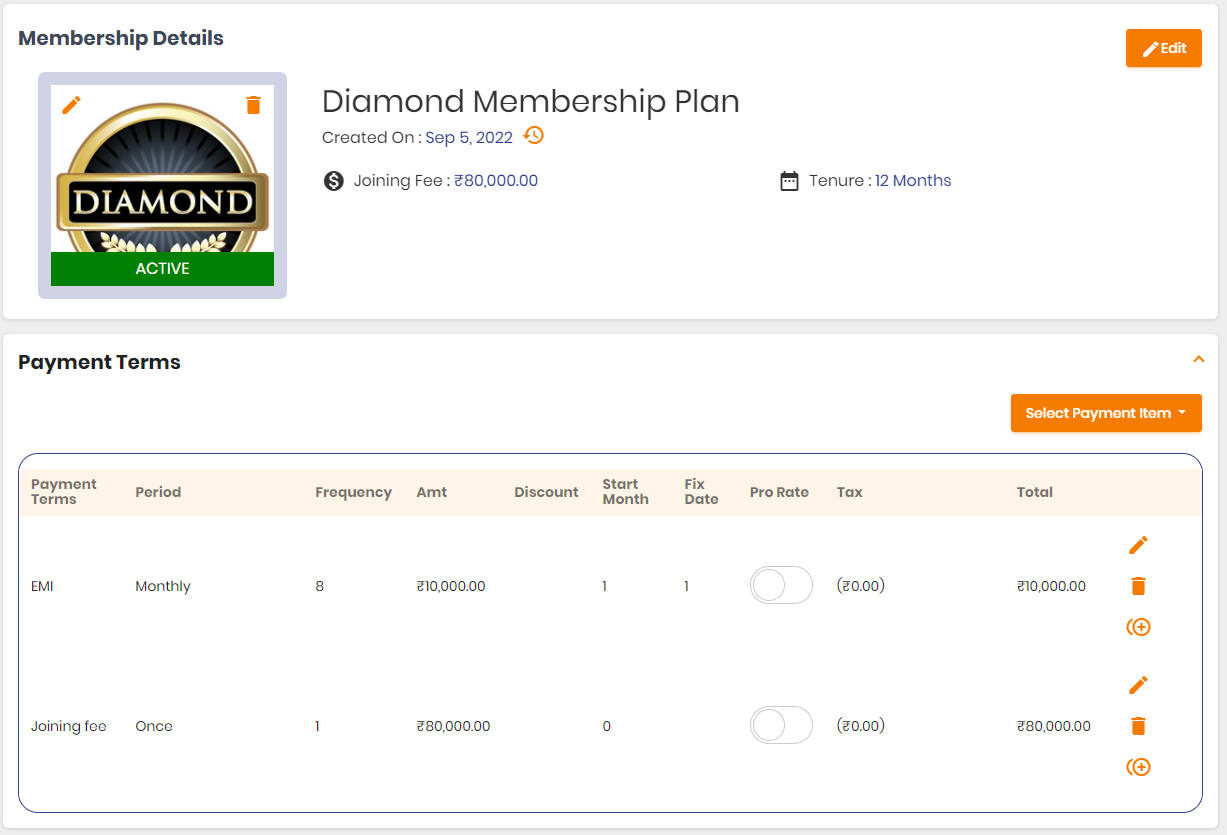This screenshot has width=1227, height=835.
Task: Click the Start Month column header
Action: [625, 492]
